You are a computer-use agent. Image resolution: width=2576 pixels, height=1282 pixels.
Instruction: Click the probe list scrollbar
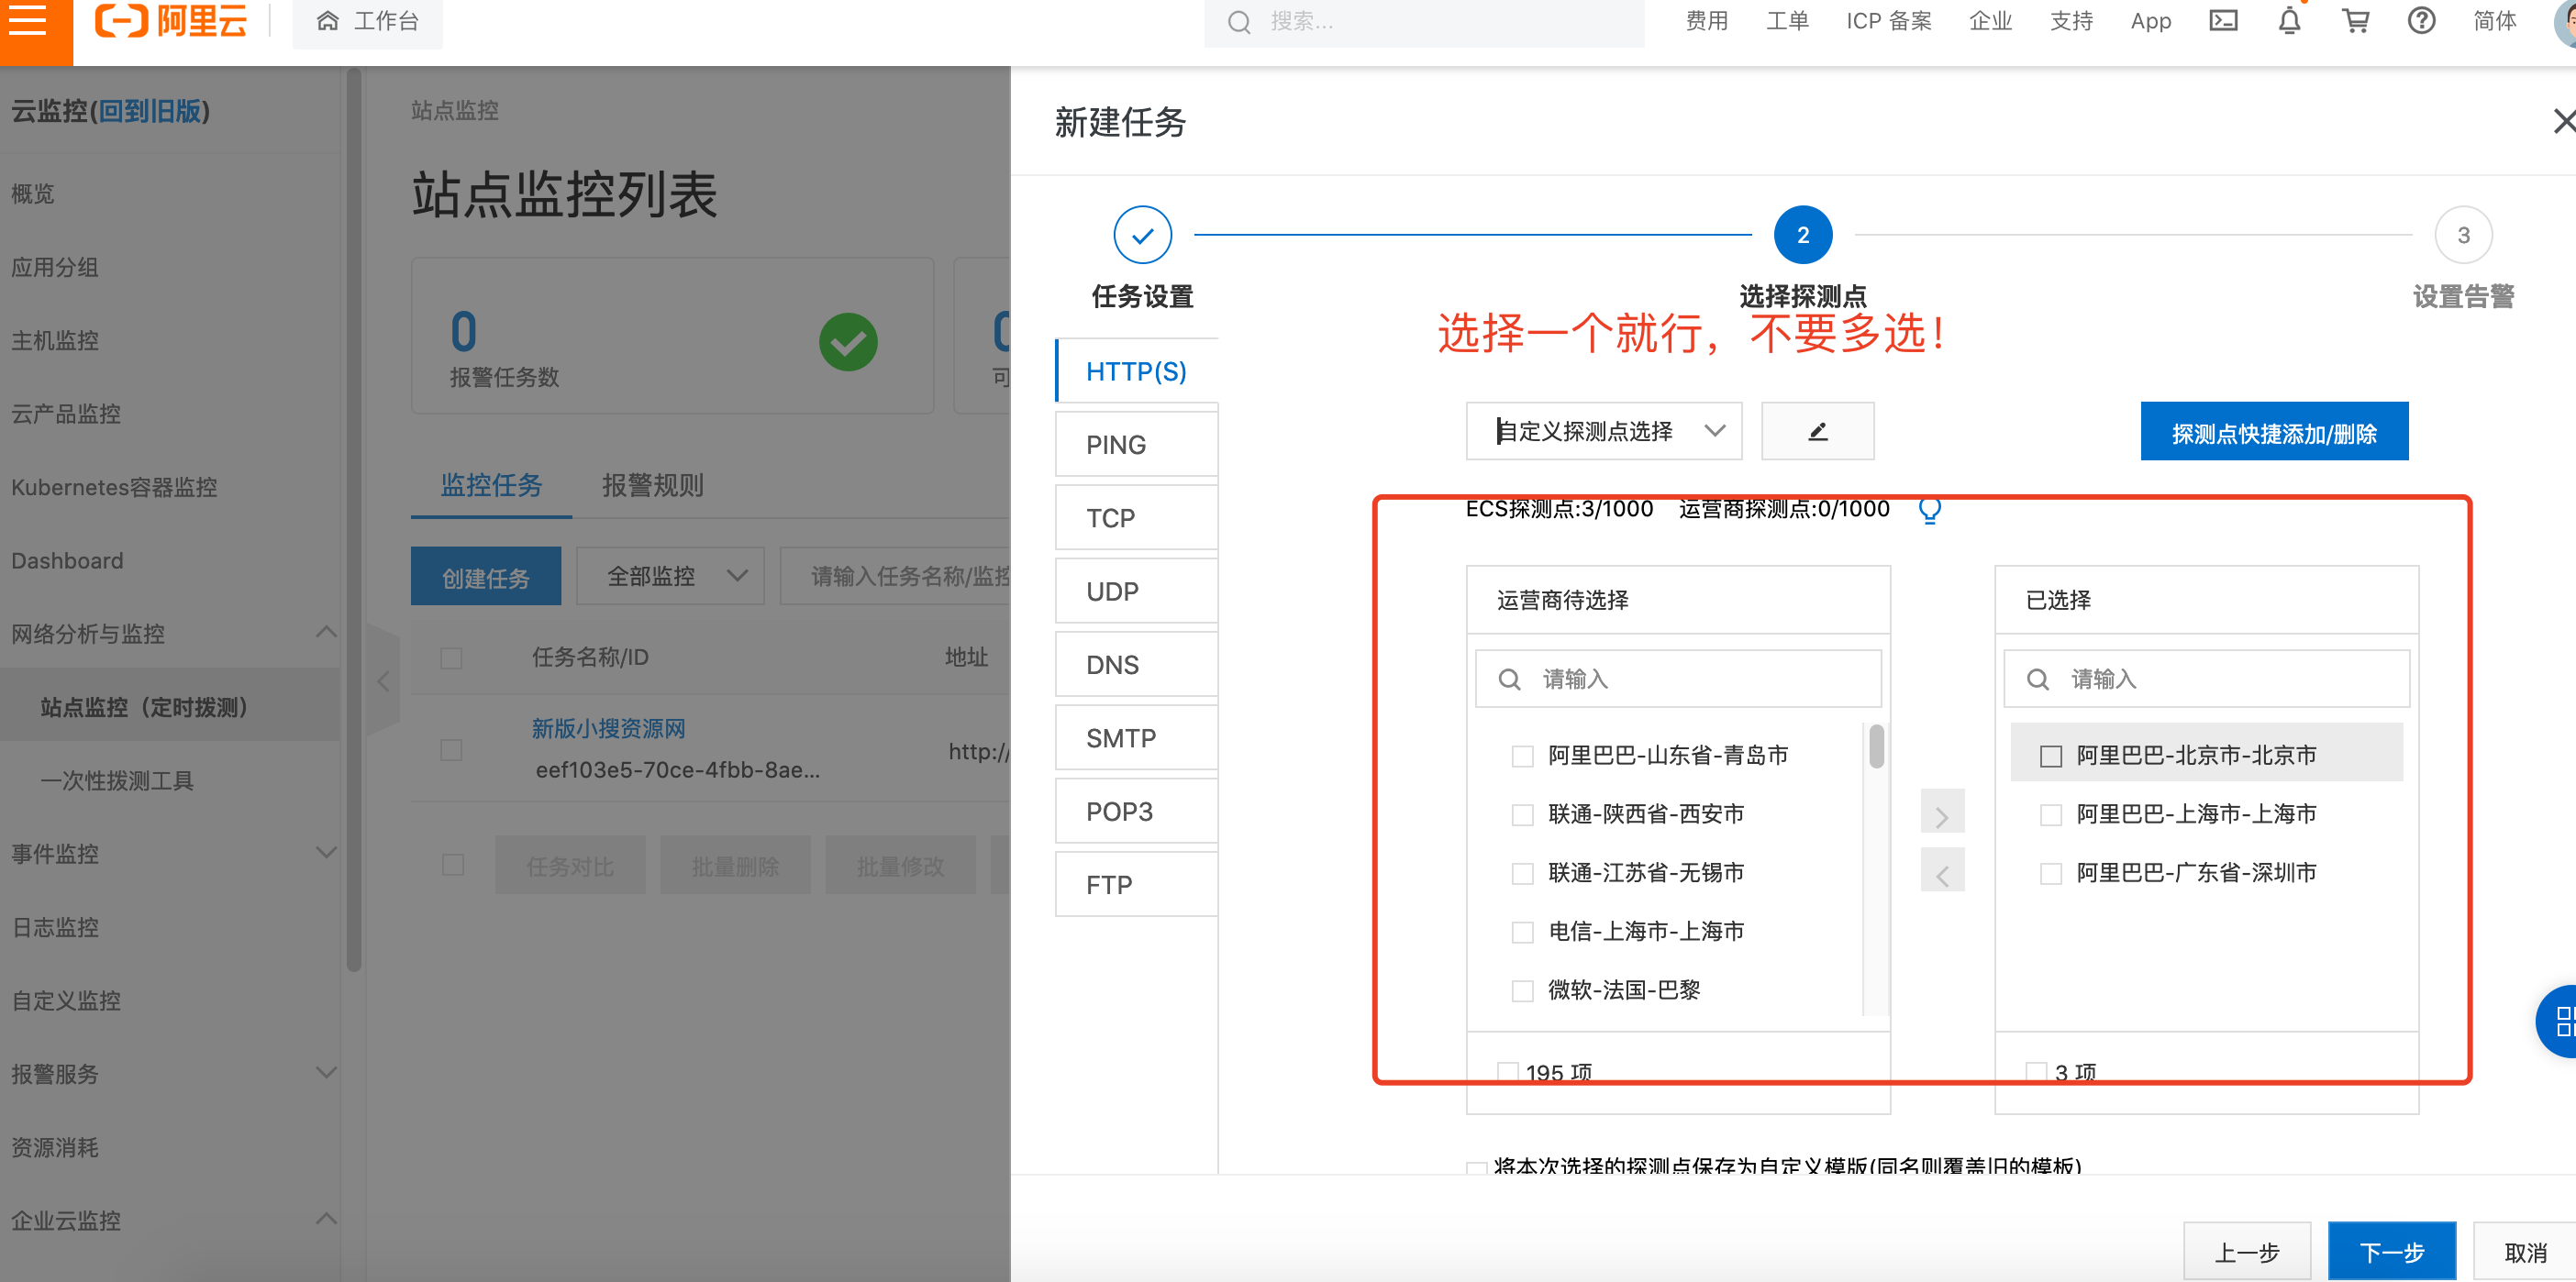tap(1877, 746)
